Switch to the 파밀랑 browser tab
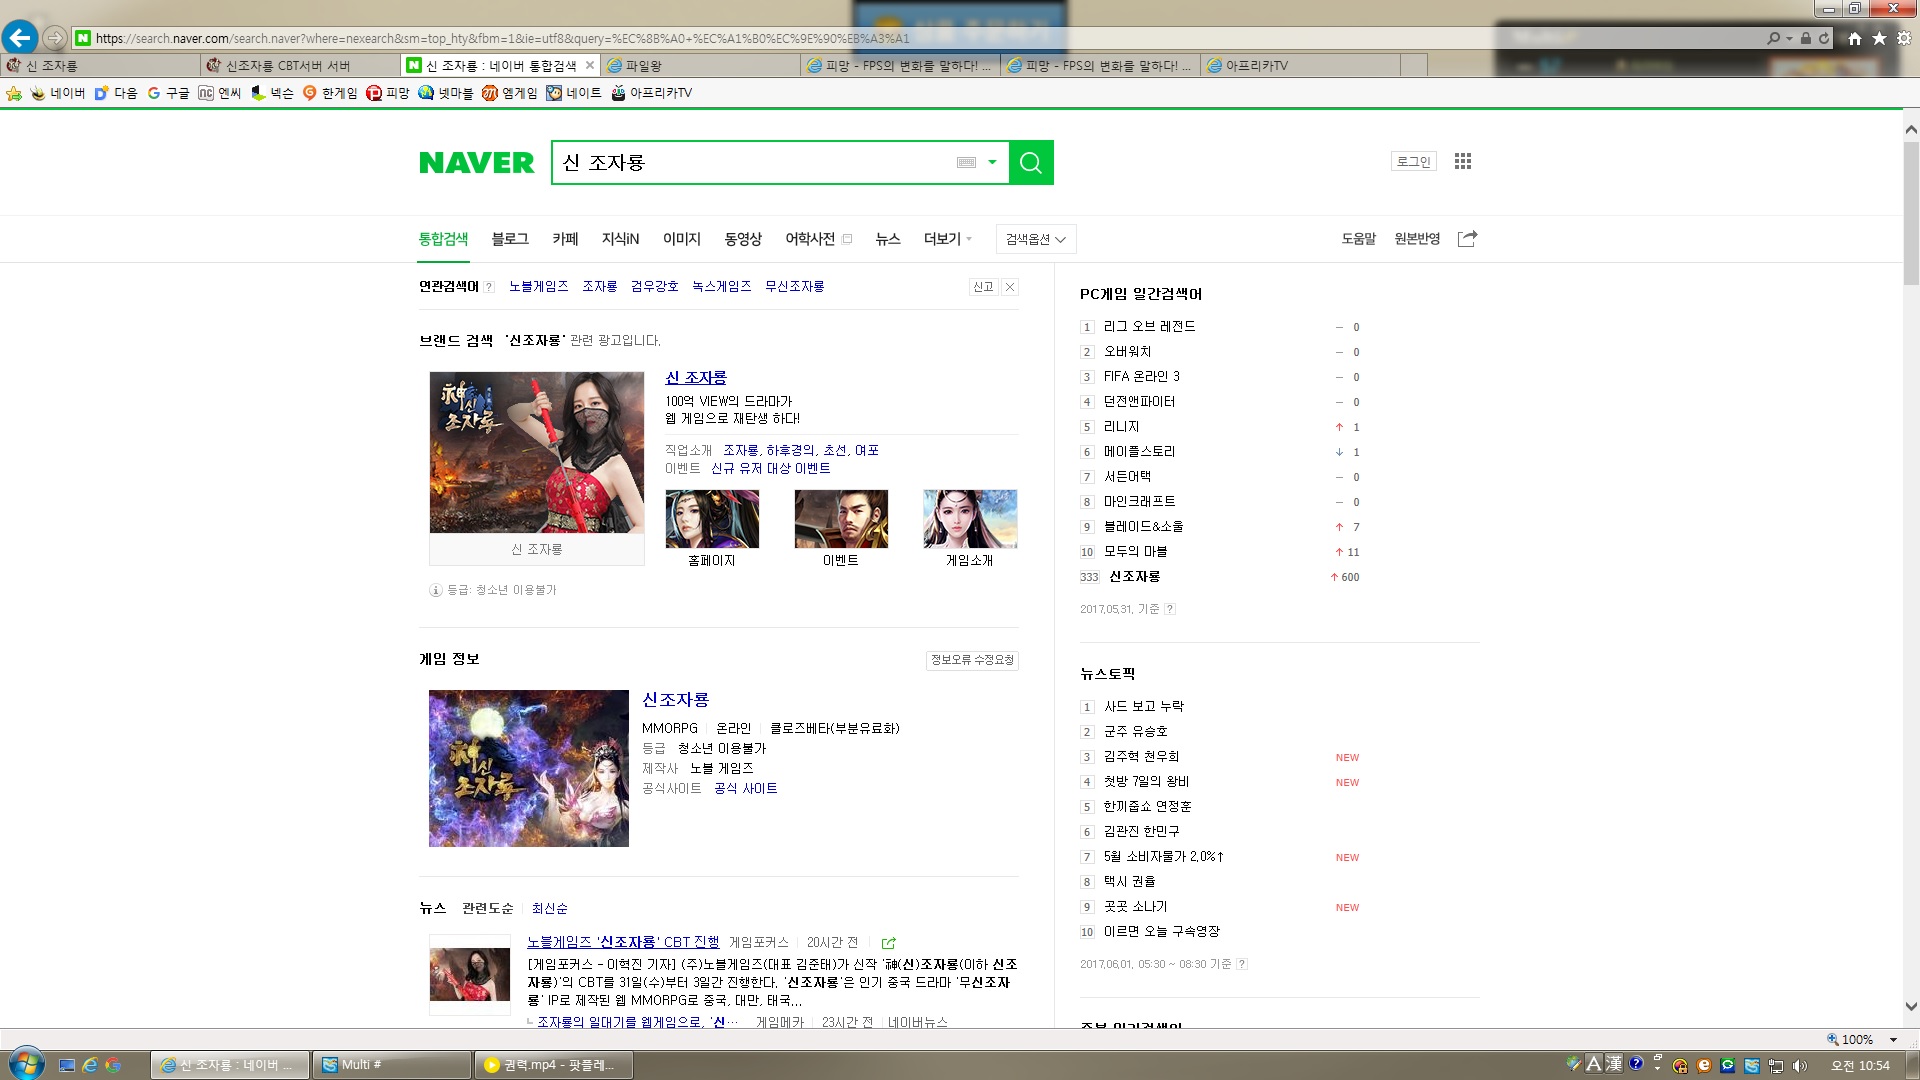The image size is (1920, 1080). coord(700,65)
